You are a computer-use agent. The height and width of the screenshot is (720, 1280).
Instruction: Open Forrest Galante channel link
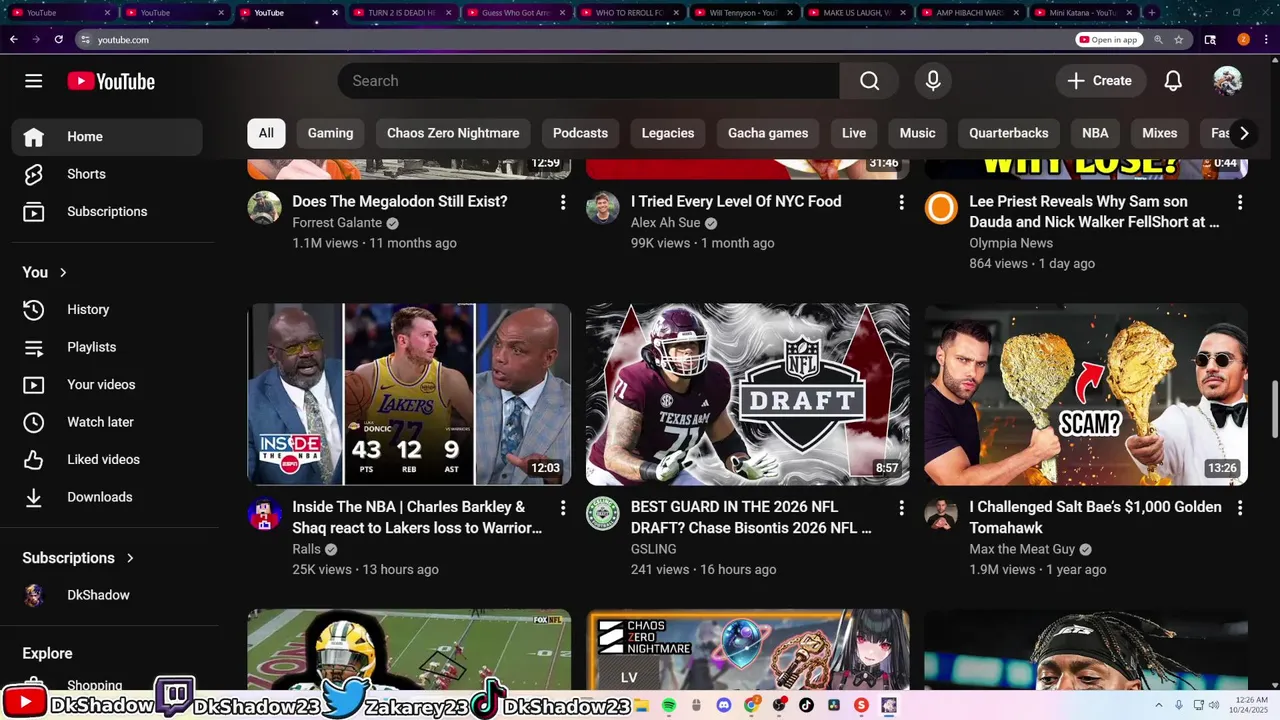tap(337, 223)
